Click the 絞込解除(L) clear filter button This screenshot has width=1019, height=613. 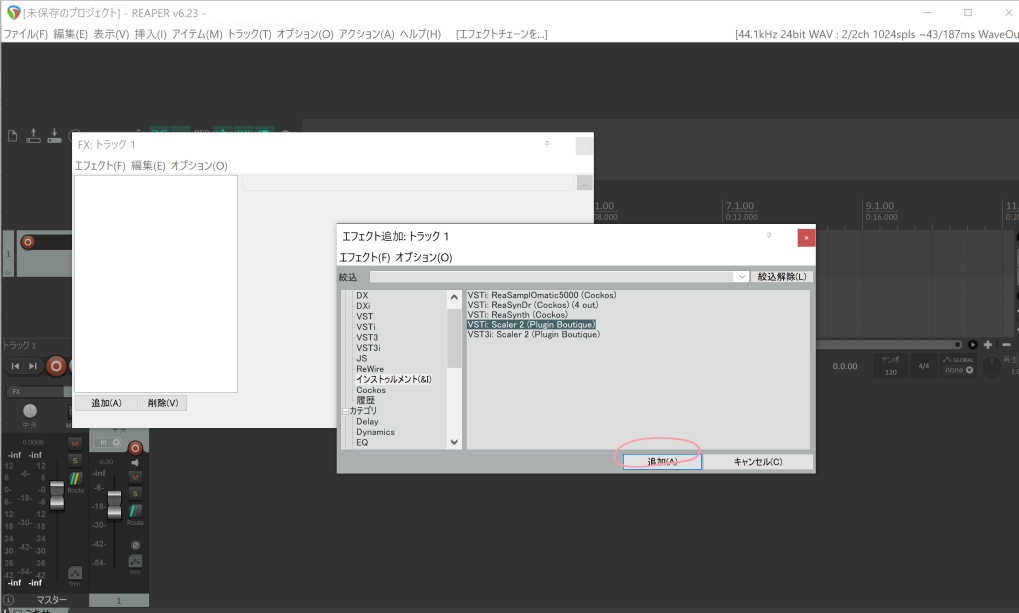[x=782, y=277]
